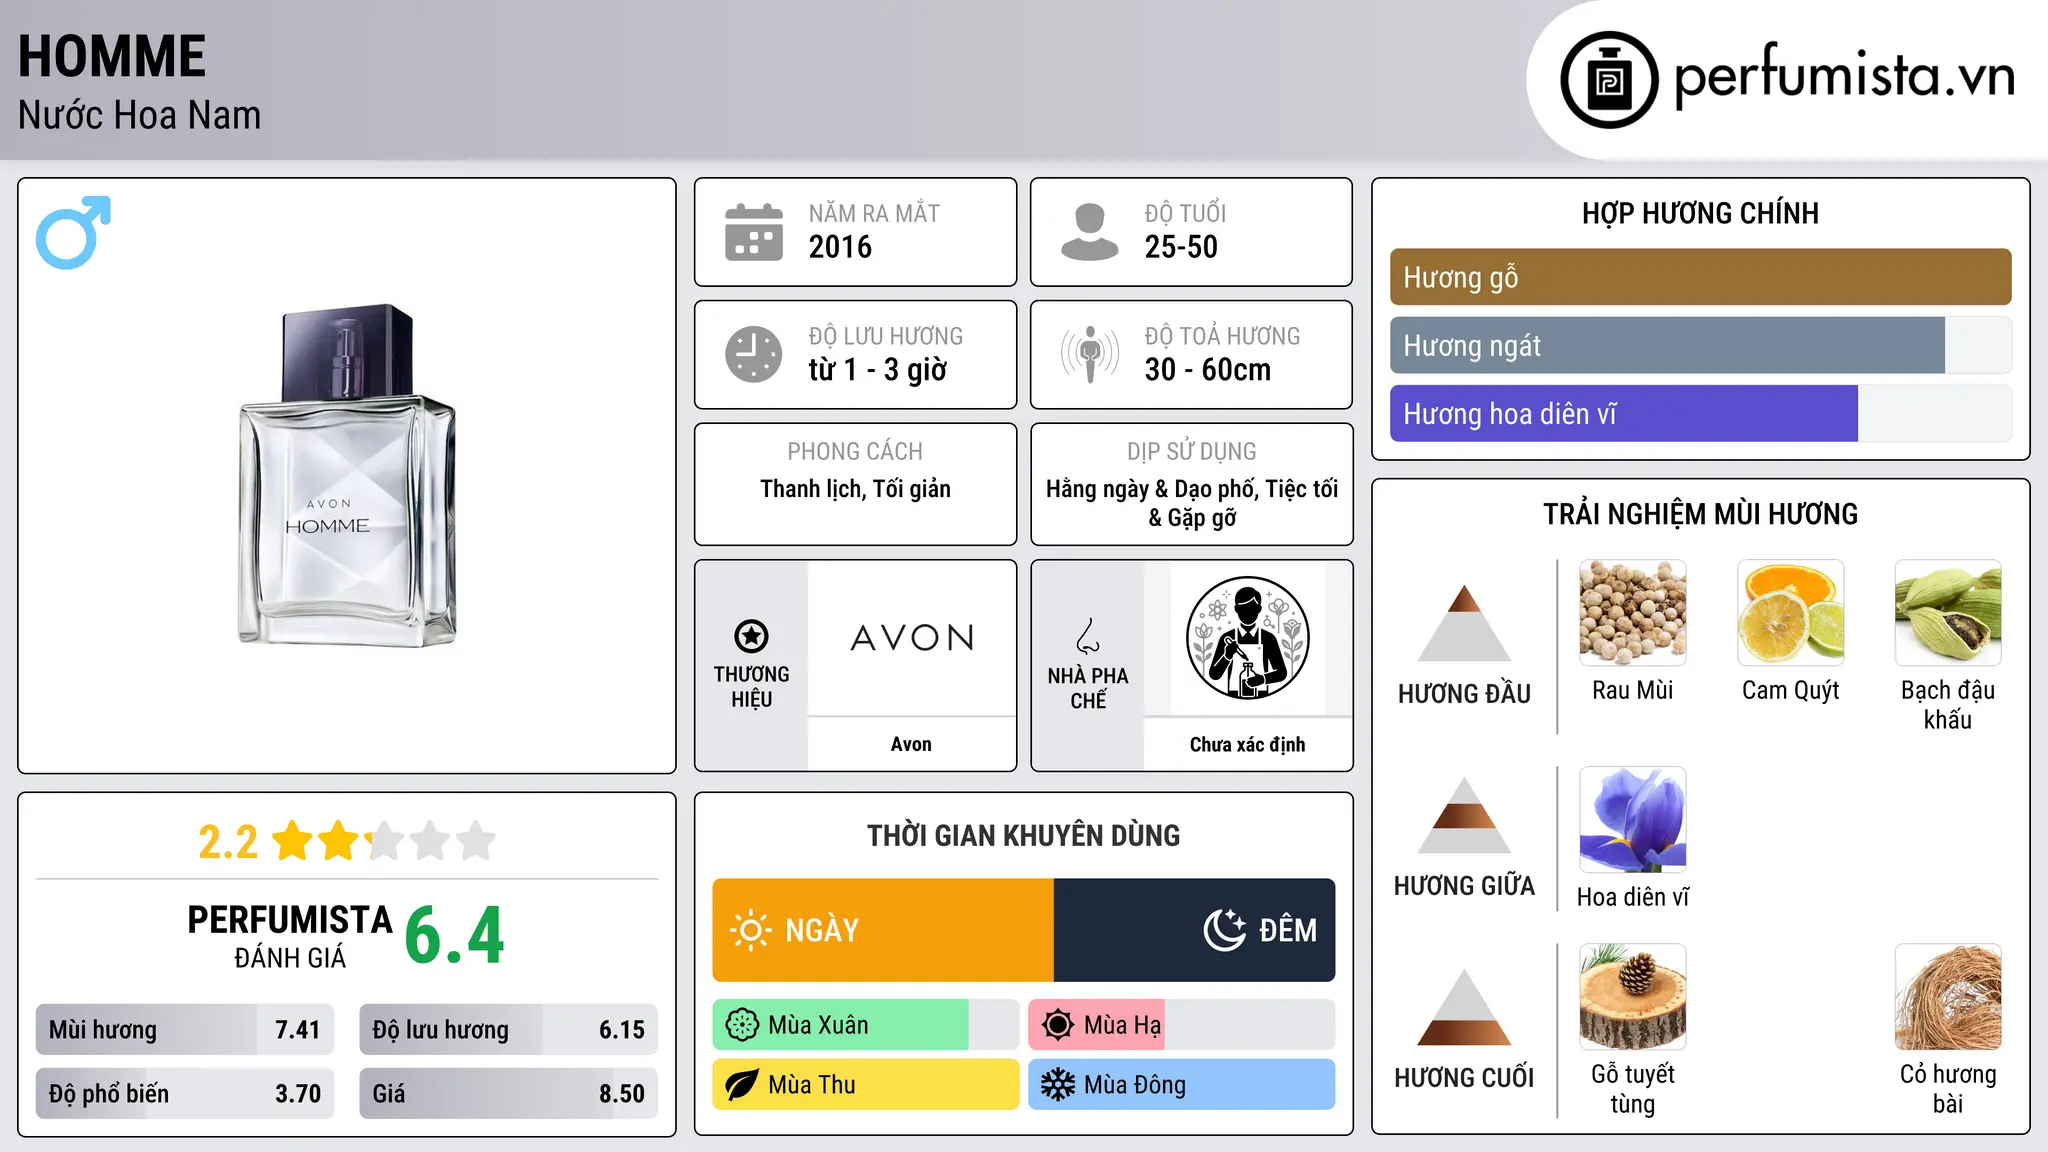Click the flower icon for Mùa Xuân
Image resolution: width=2048 pixels, height=1152 pixels.
[x=742, y=1025]
